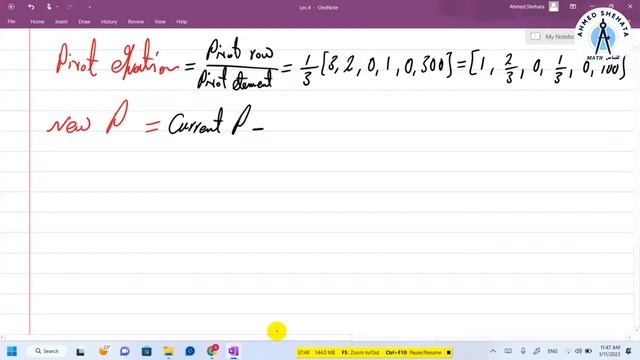This screenshot has height=360, width=640.
Task: Click the F5 Zoom In/Out recorder label
Action: pos(361,352)
